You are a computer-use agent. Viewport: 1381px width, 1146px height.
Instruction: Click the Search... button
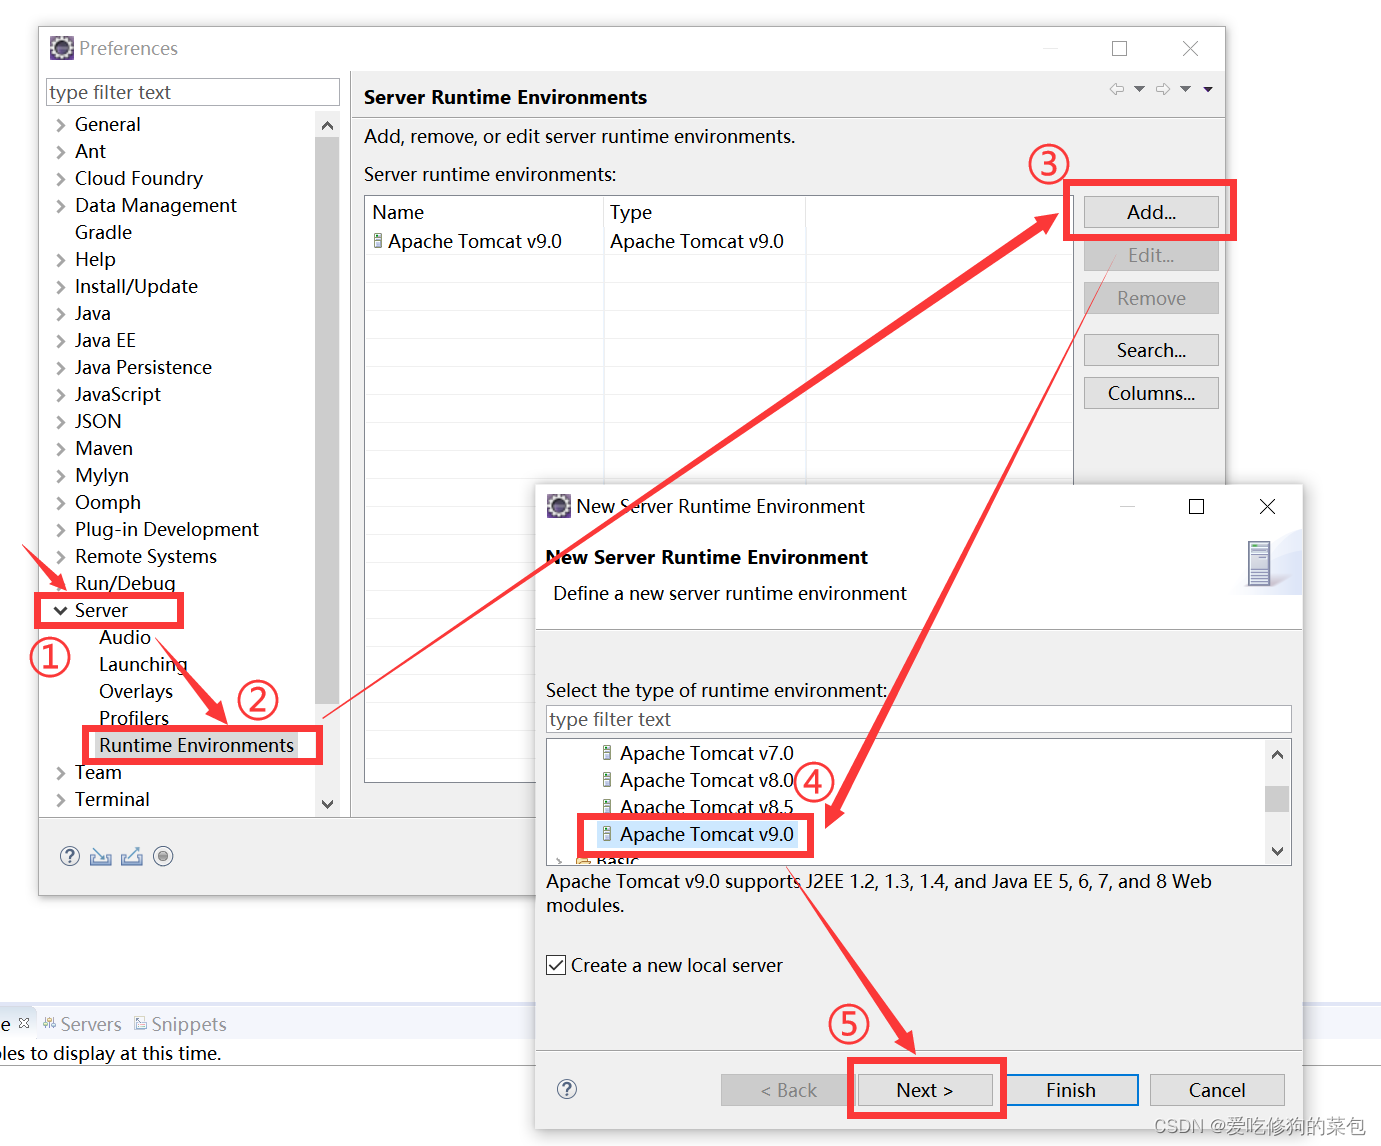[1151, 350]
